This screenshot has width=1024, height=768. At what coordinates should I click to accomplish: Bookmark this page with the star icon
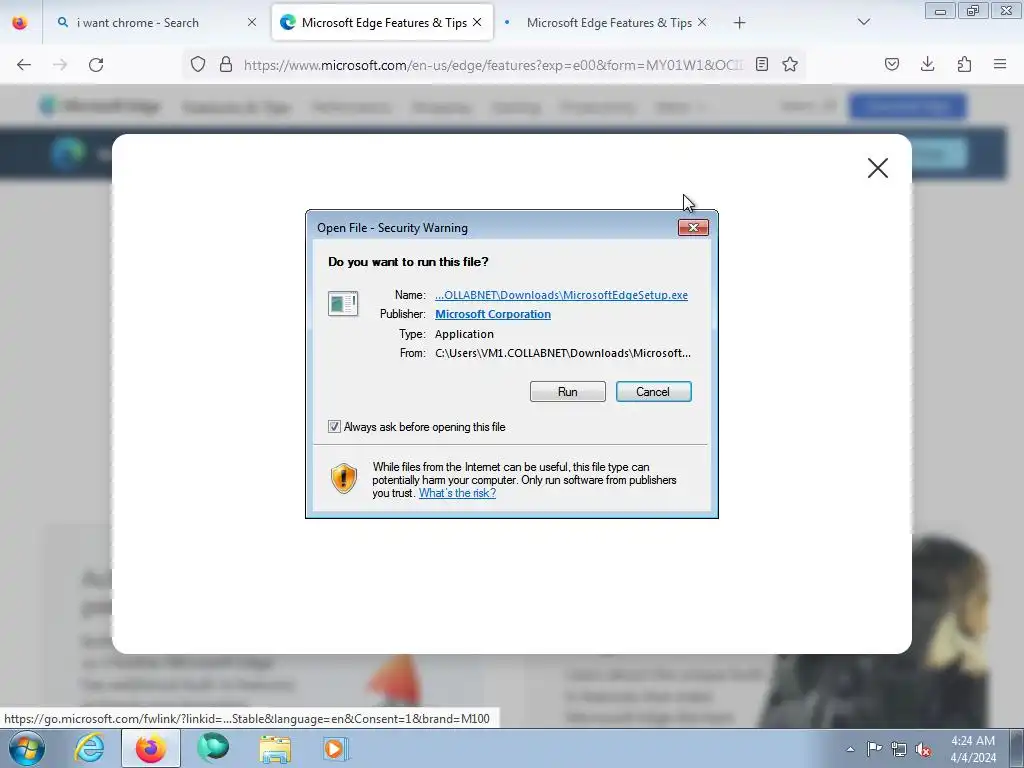point(790,64)
